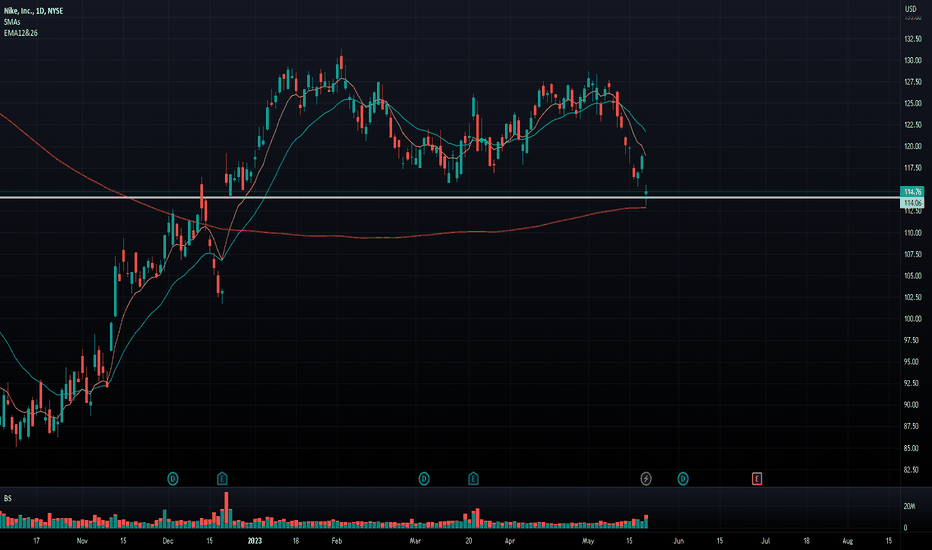Viewport: 932px width, 550px height.
Task: Click the BS volume indicator label
Action: point(8,498)
